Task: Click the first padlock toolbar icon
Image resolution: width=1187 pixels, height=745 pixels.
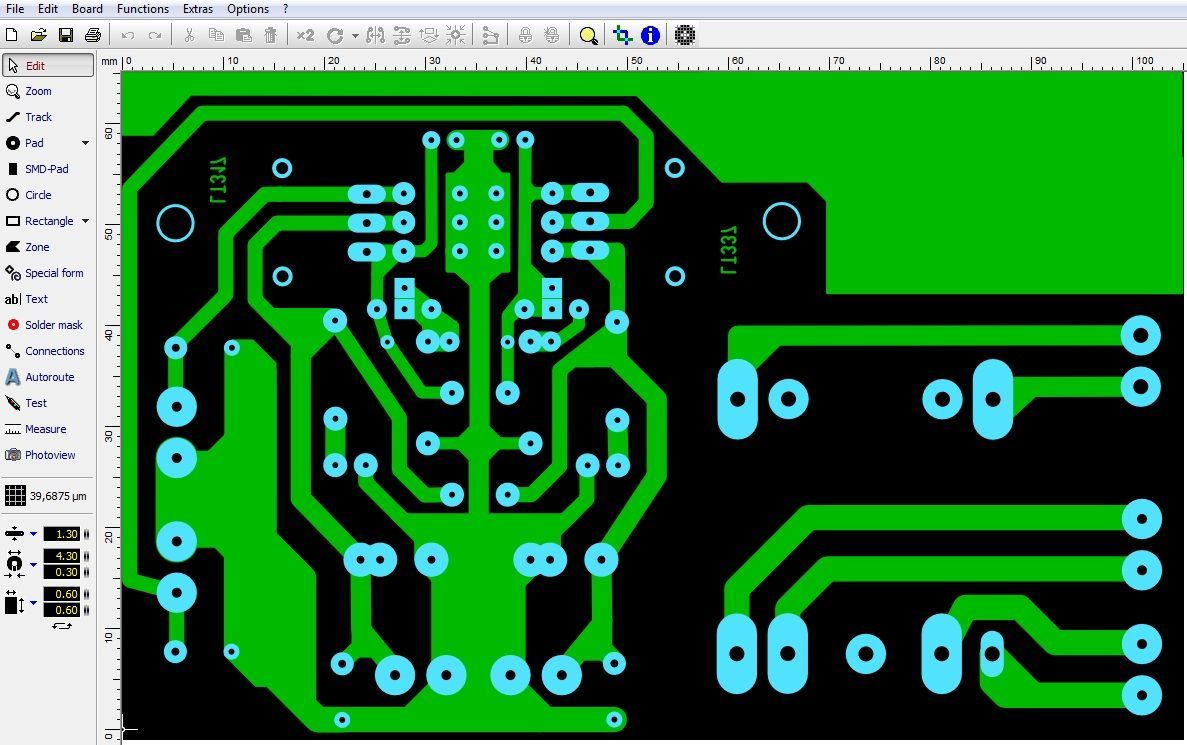Action: click(x=525, y=35)
